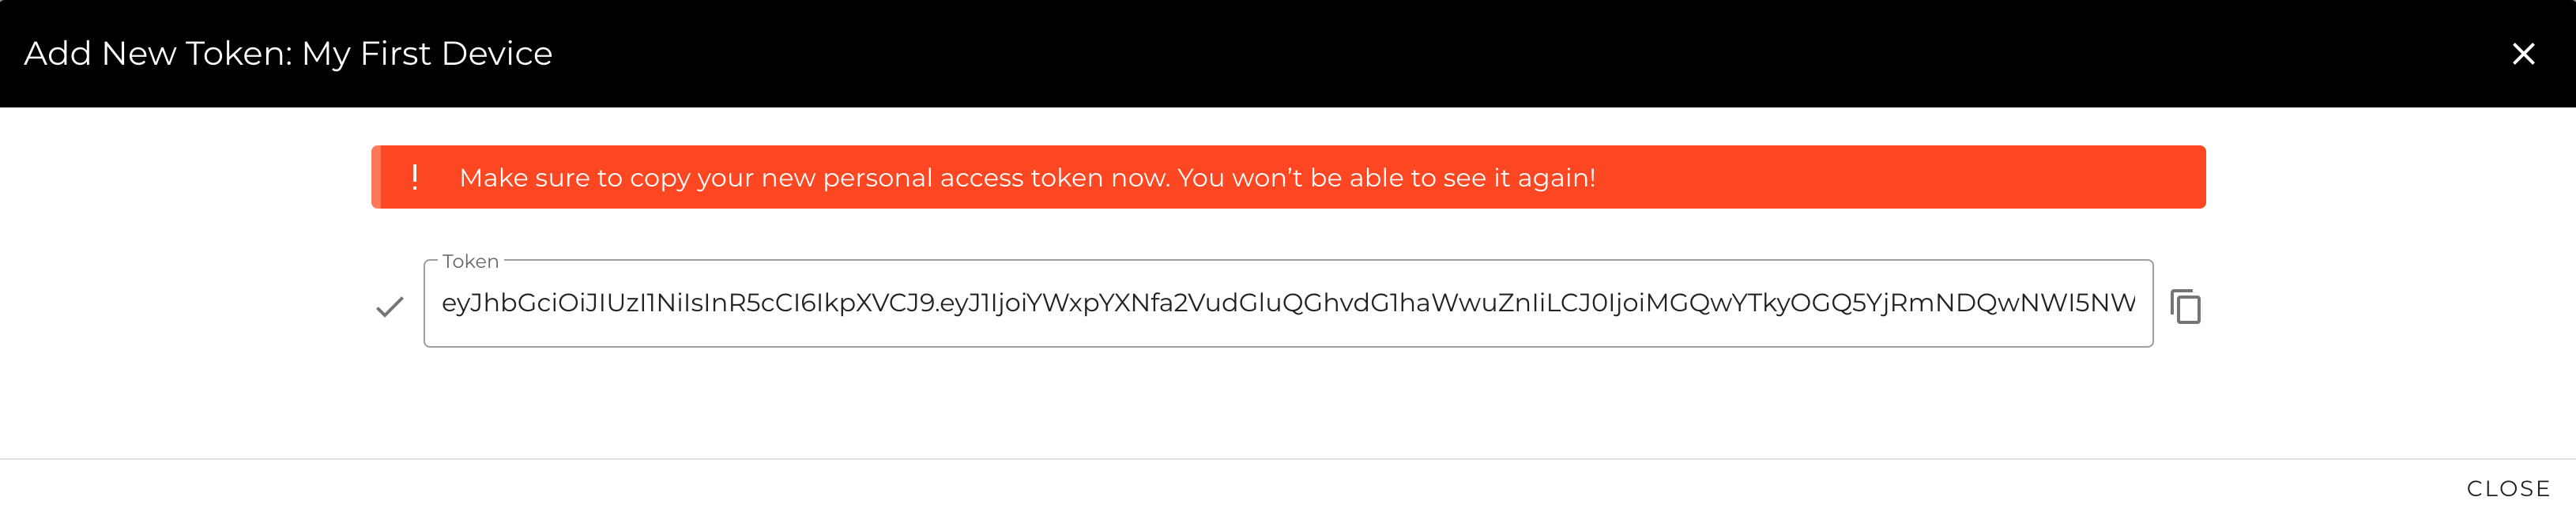Close the Add New Token dialog via CLOSE
2576x512 pixels.
tap(2508, 488)
